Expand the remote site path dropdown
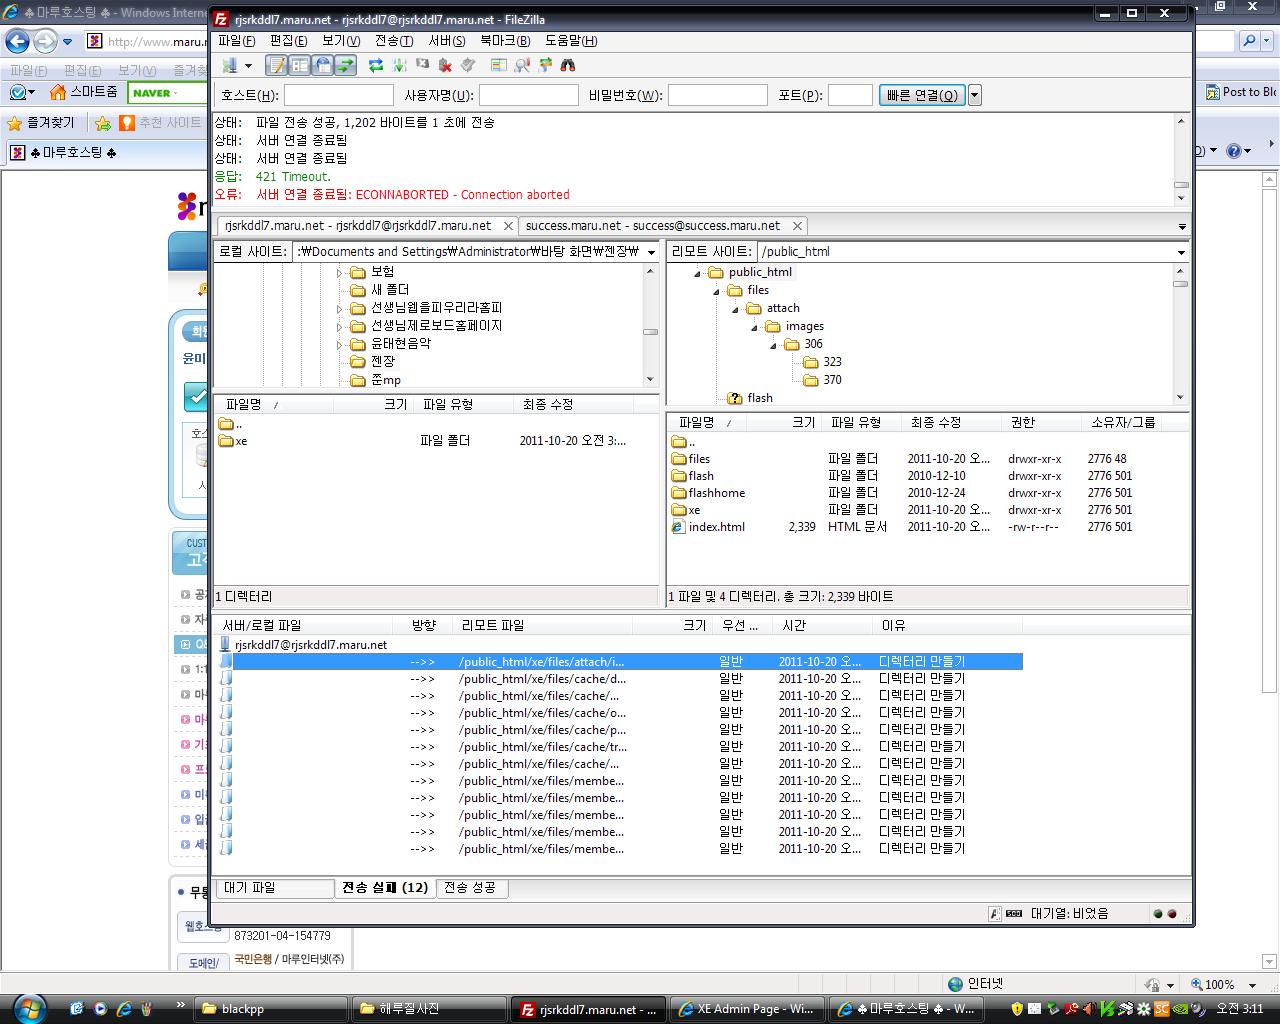1280x1024 pixels. (1180, 252)
